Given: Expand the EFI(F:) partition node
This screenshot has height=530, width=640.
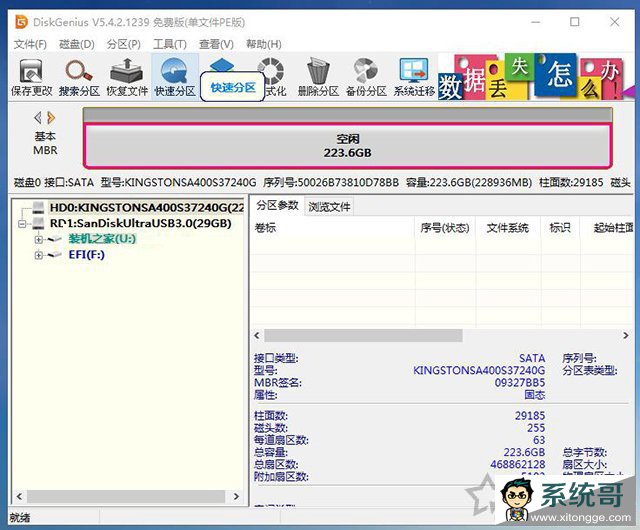Looking at the screenshot, I should pyautogui.click(x=39, y=255).
